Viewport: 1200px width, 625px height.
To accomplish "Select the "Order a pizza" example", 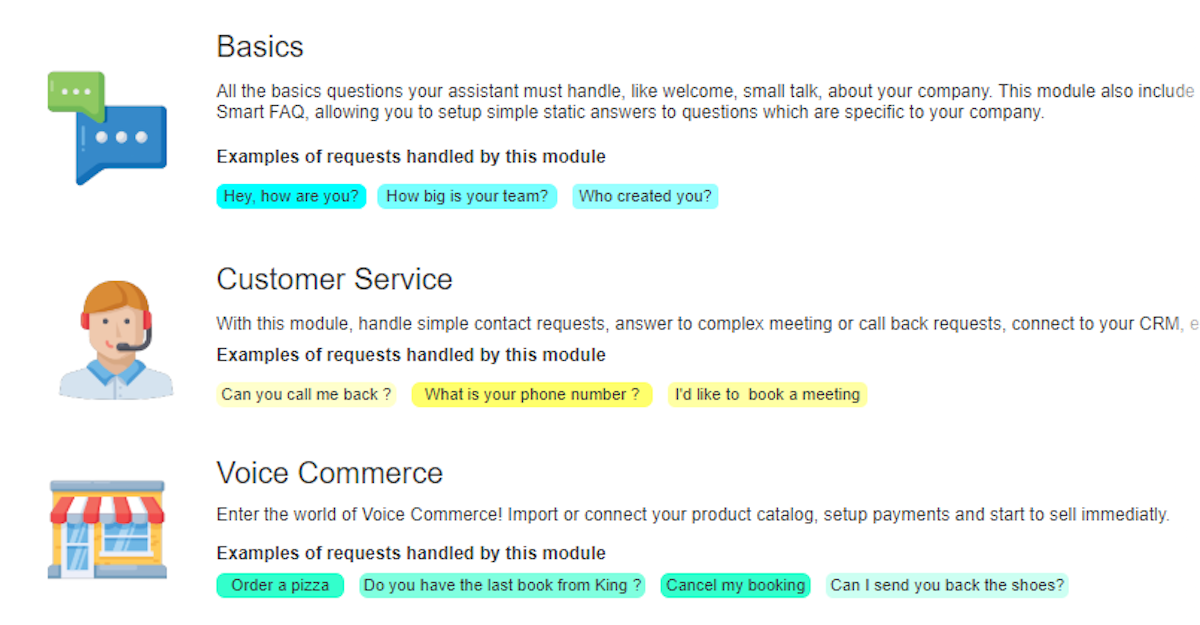I will [x=280, y=585].
